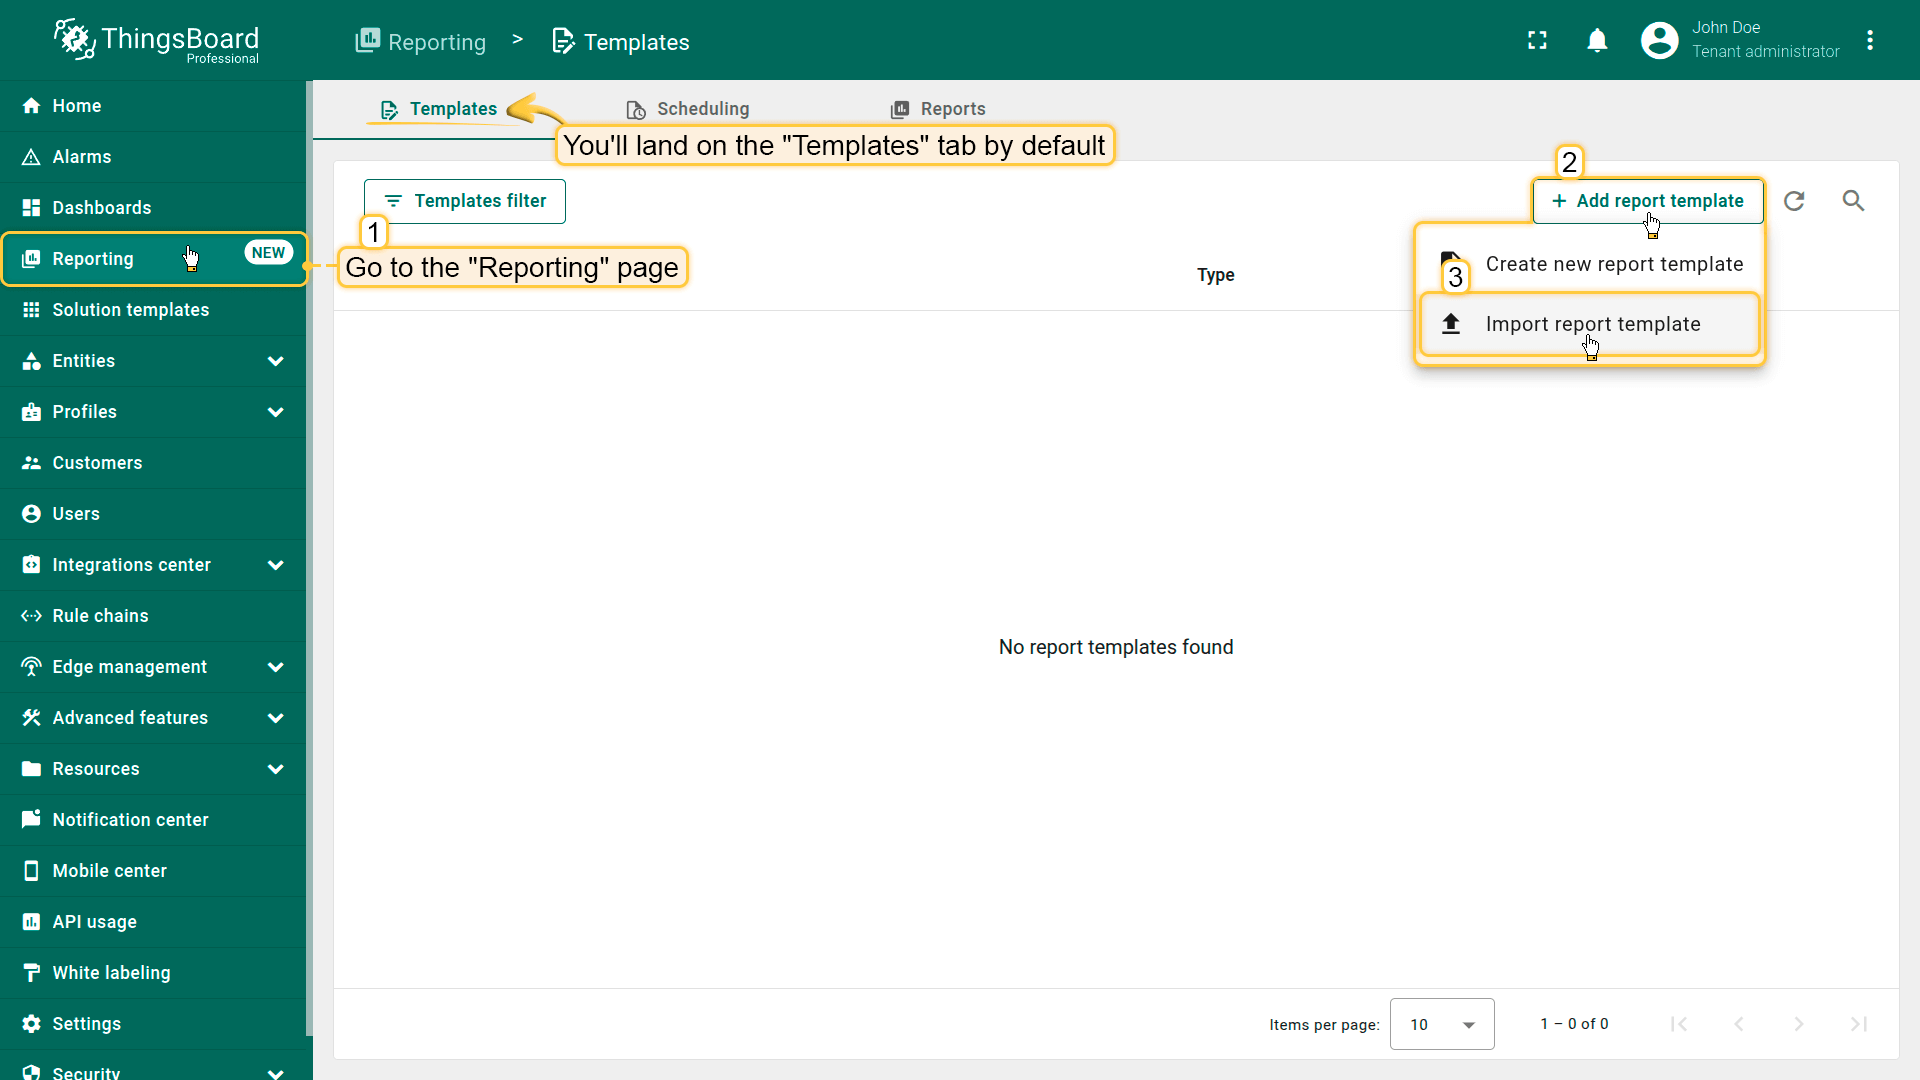
Task: Open Notification center
Action: point(130,820)
